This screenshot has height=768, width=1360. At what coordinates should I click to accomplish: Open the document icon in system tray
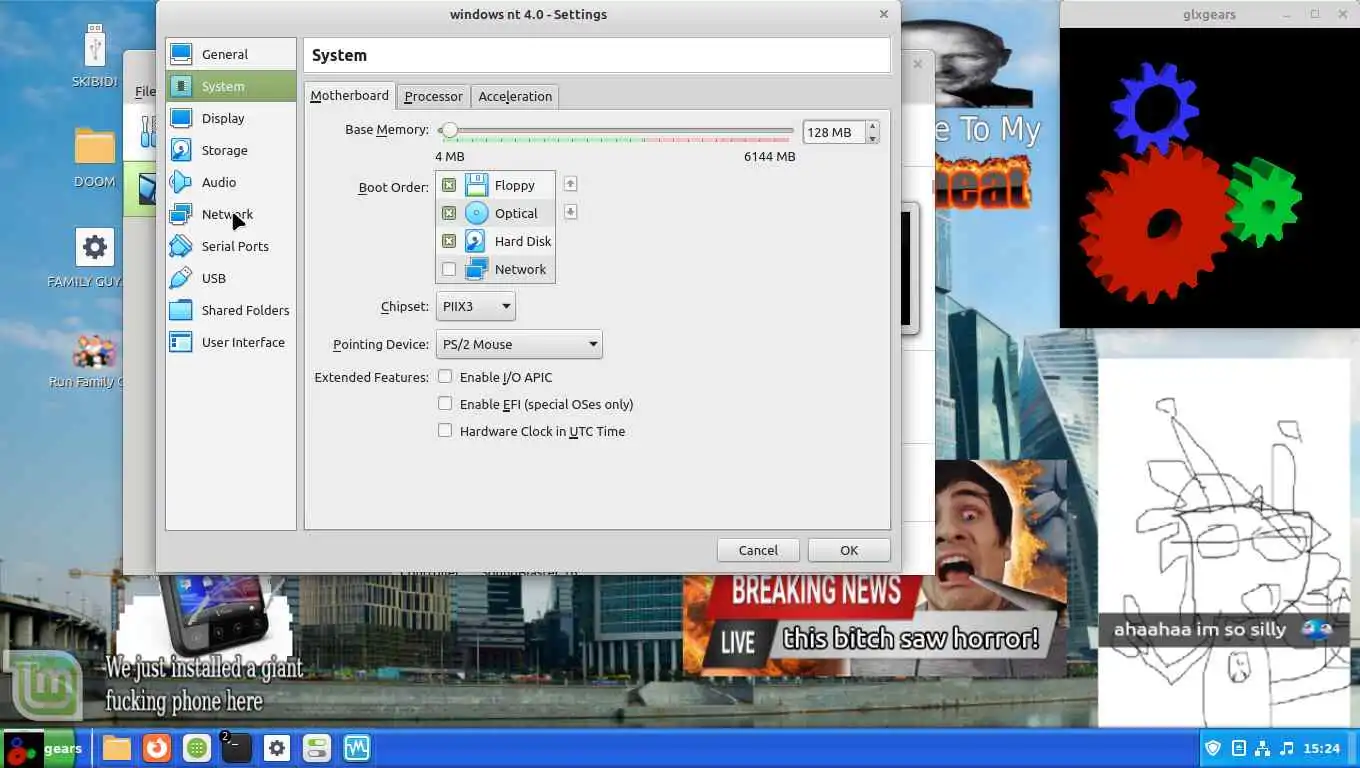point(1238,748)
